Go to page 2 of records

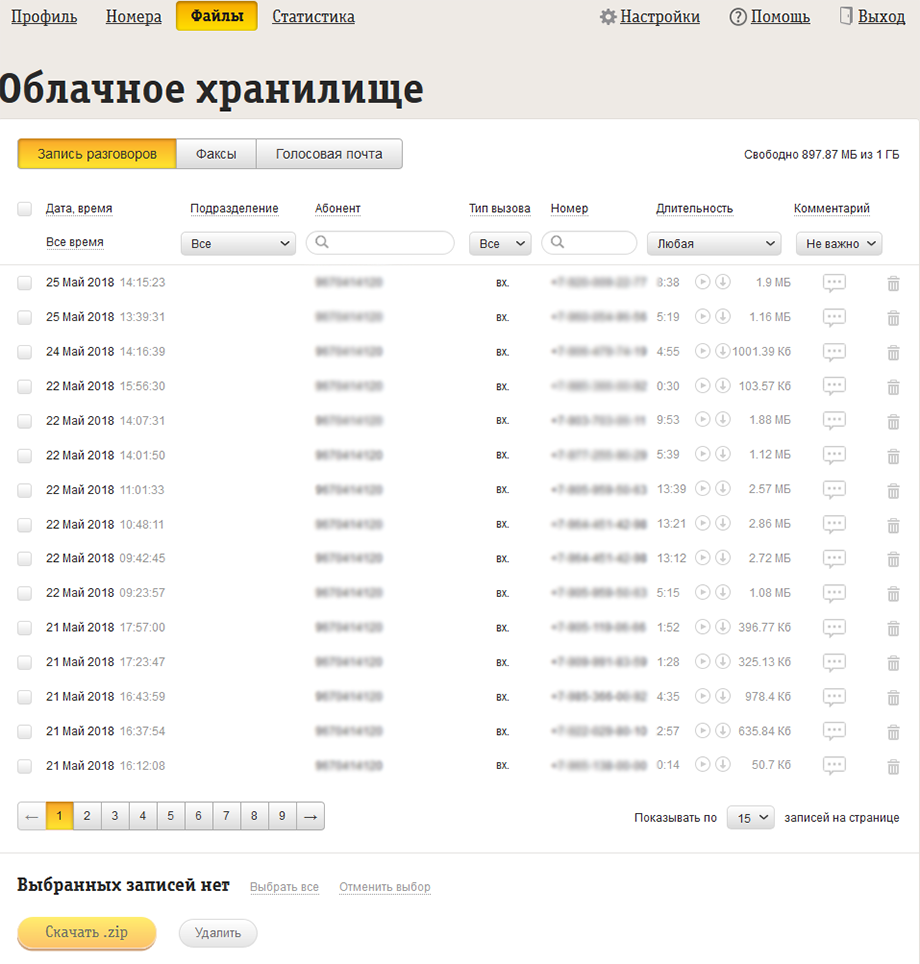[x=87, y=816]
